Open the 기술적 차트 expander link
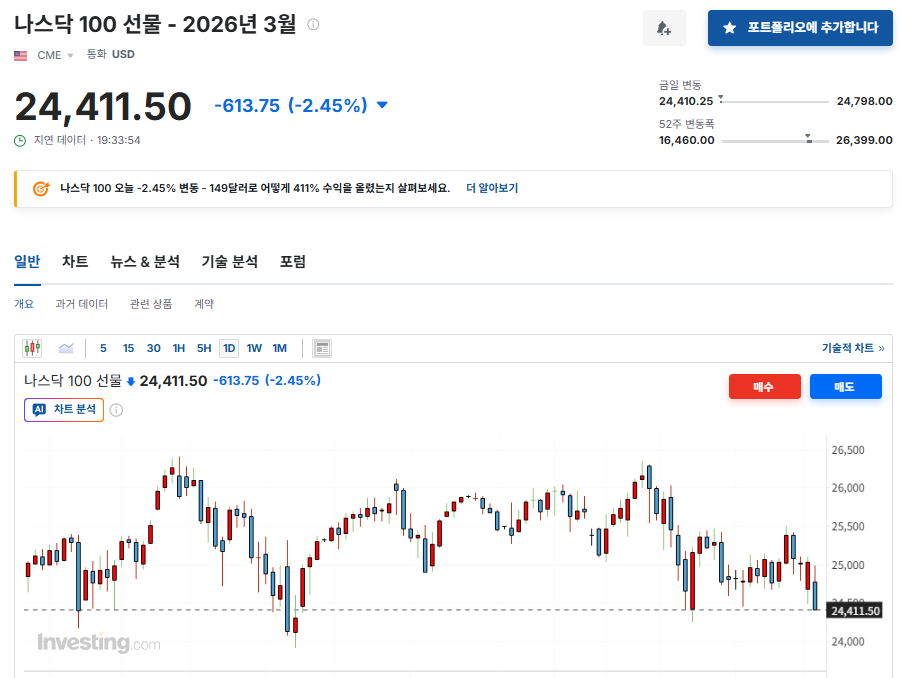Image resolution: width=900 pixels, height=678 pixels. [x=853, y=348]
